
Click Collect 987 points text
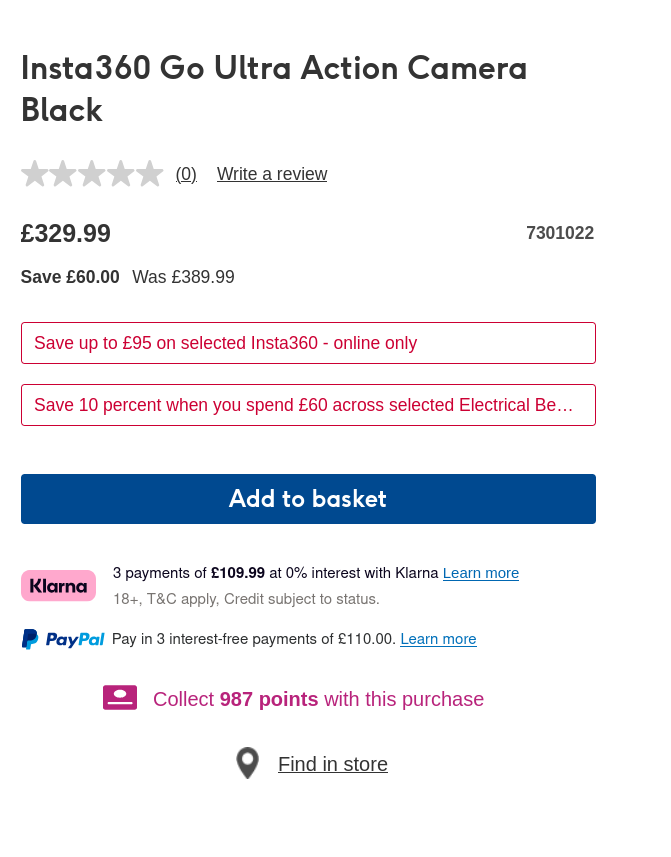click(316, 699)
